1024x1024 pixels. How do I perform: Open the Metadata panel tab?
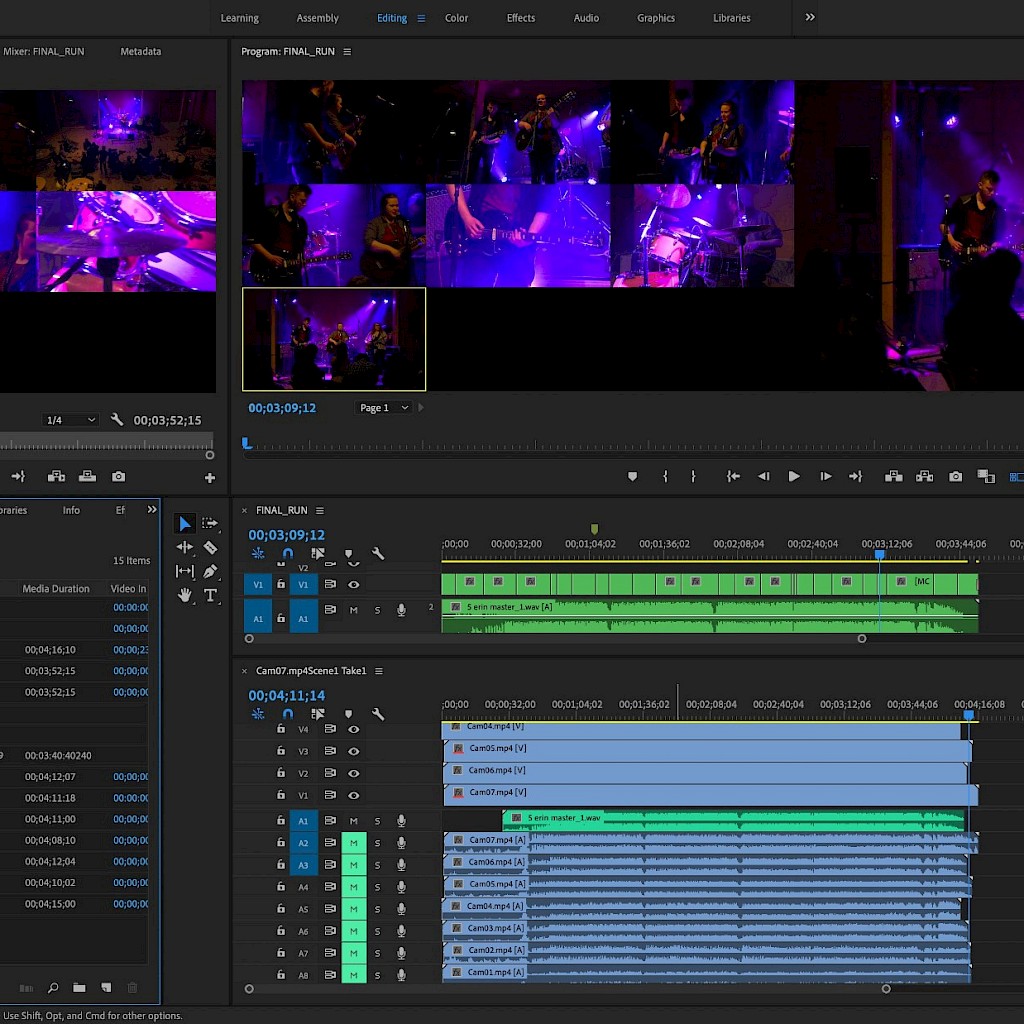click(140, 51)
